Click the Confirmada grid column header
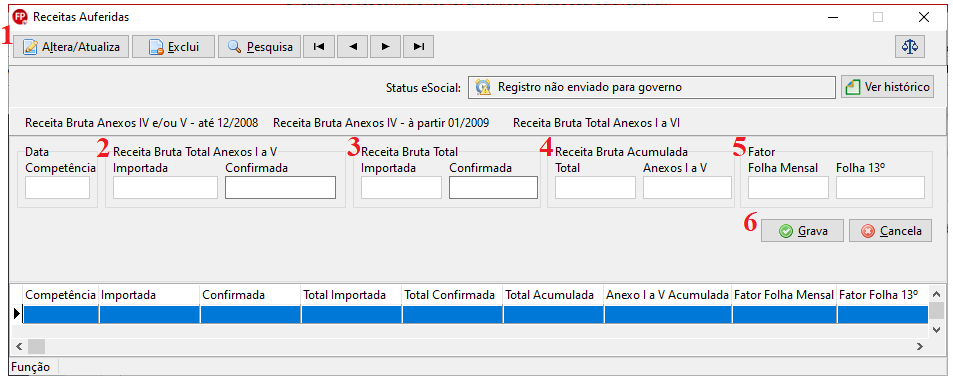The width and height of the screenshot is (953, 383). coord(250,295)
